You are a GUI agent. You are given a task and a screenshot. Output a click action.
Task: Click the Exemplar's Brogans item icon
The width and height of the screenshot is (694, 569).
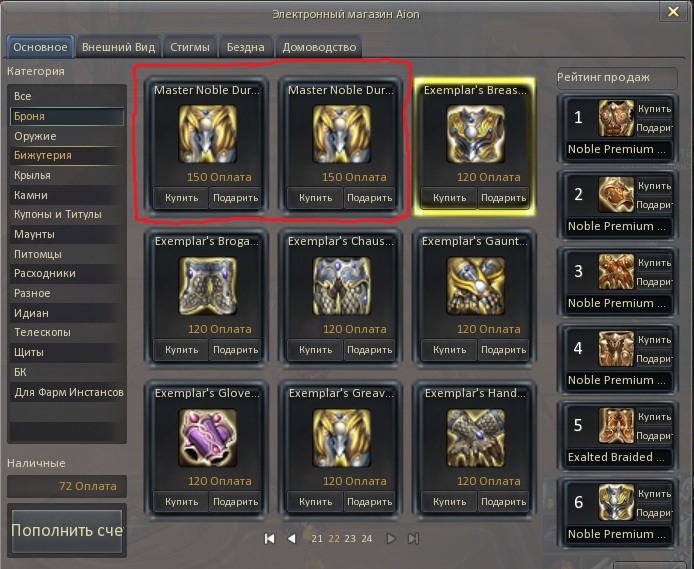click(208, 286)
